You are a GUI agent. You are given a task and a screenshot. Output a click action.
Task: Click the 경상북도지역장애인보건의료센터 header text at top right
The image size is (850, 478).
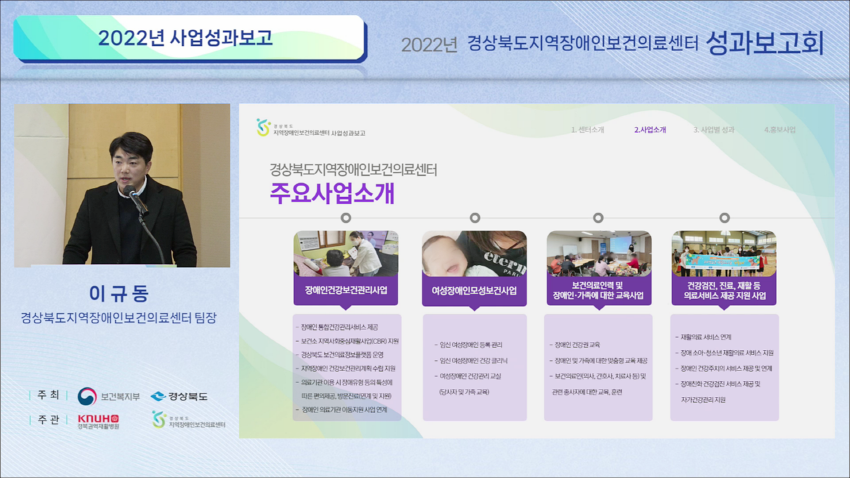coord(583,43)
